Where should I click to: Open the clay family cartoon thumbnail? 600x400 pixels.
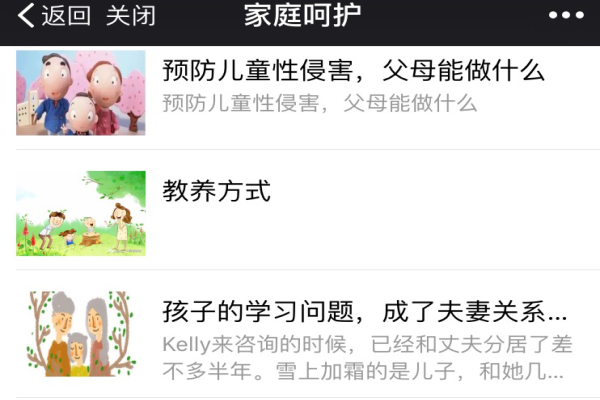pos(81,93)
